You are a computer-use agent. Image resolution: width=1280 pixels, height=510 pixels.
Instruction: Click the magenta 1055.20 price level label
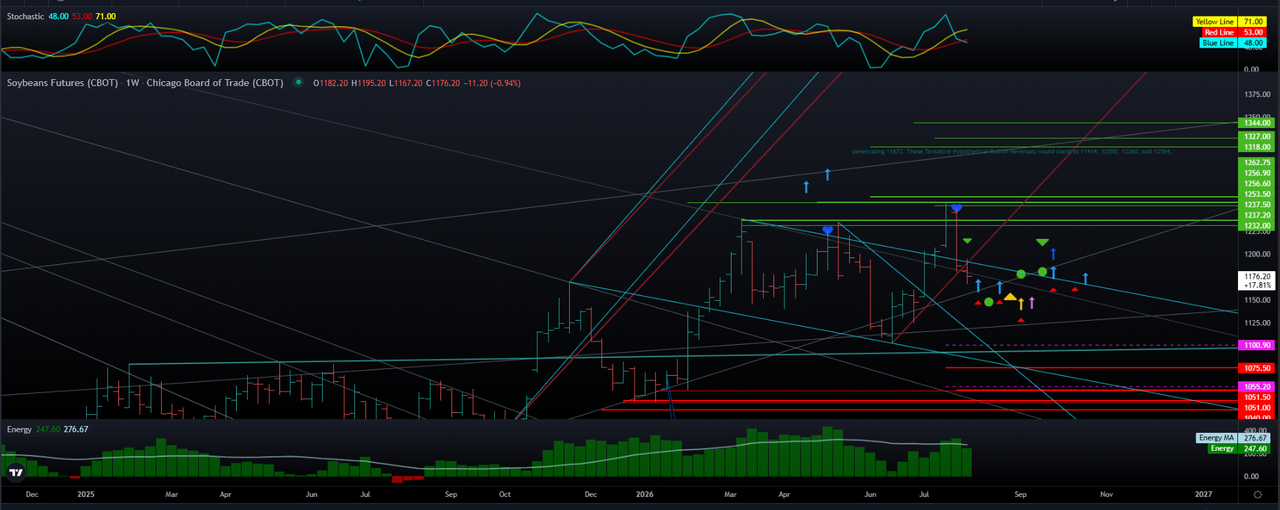tap(1257, 386)
